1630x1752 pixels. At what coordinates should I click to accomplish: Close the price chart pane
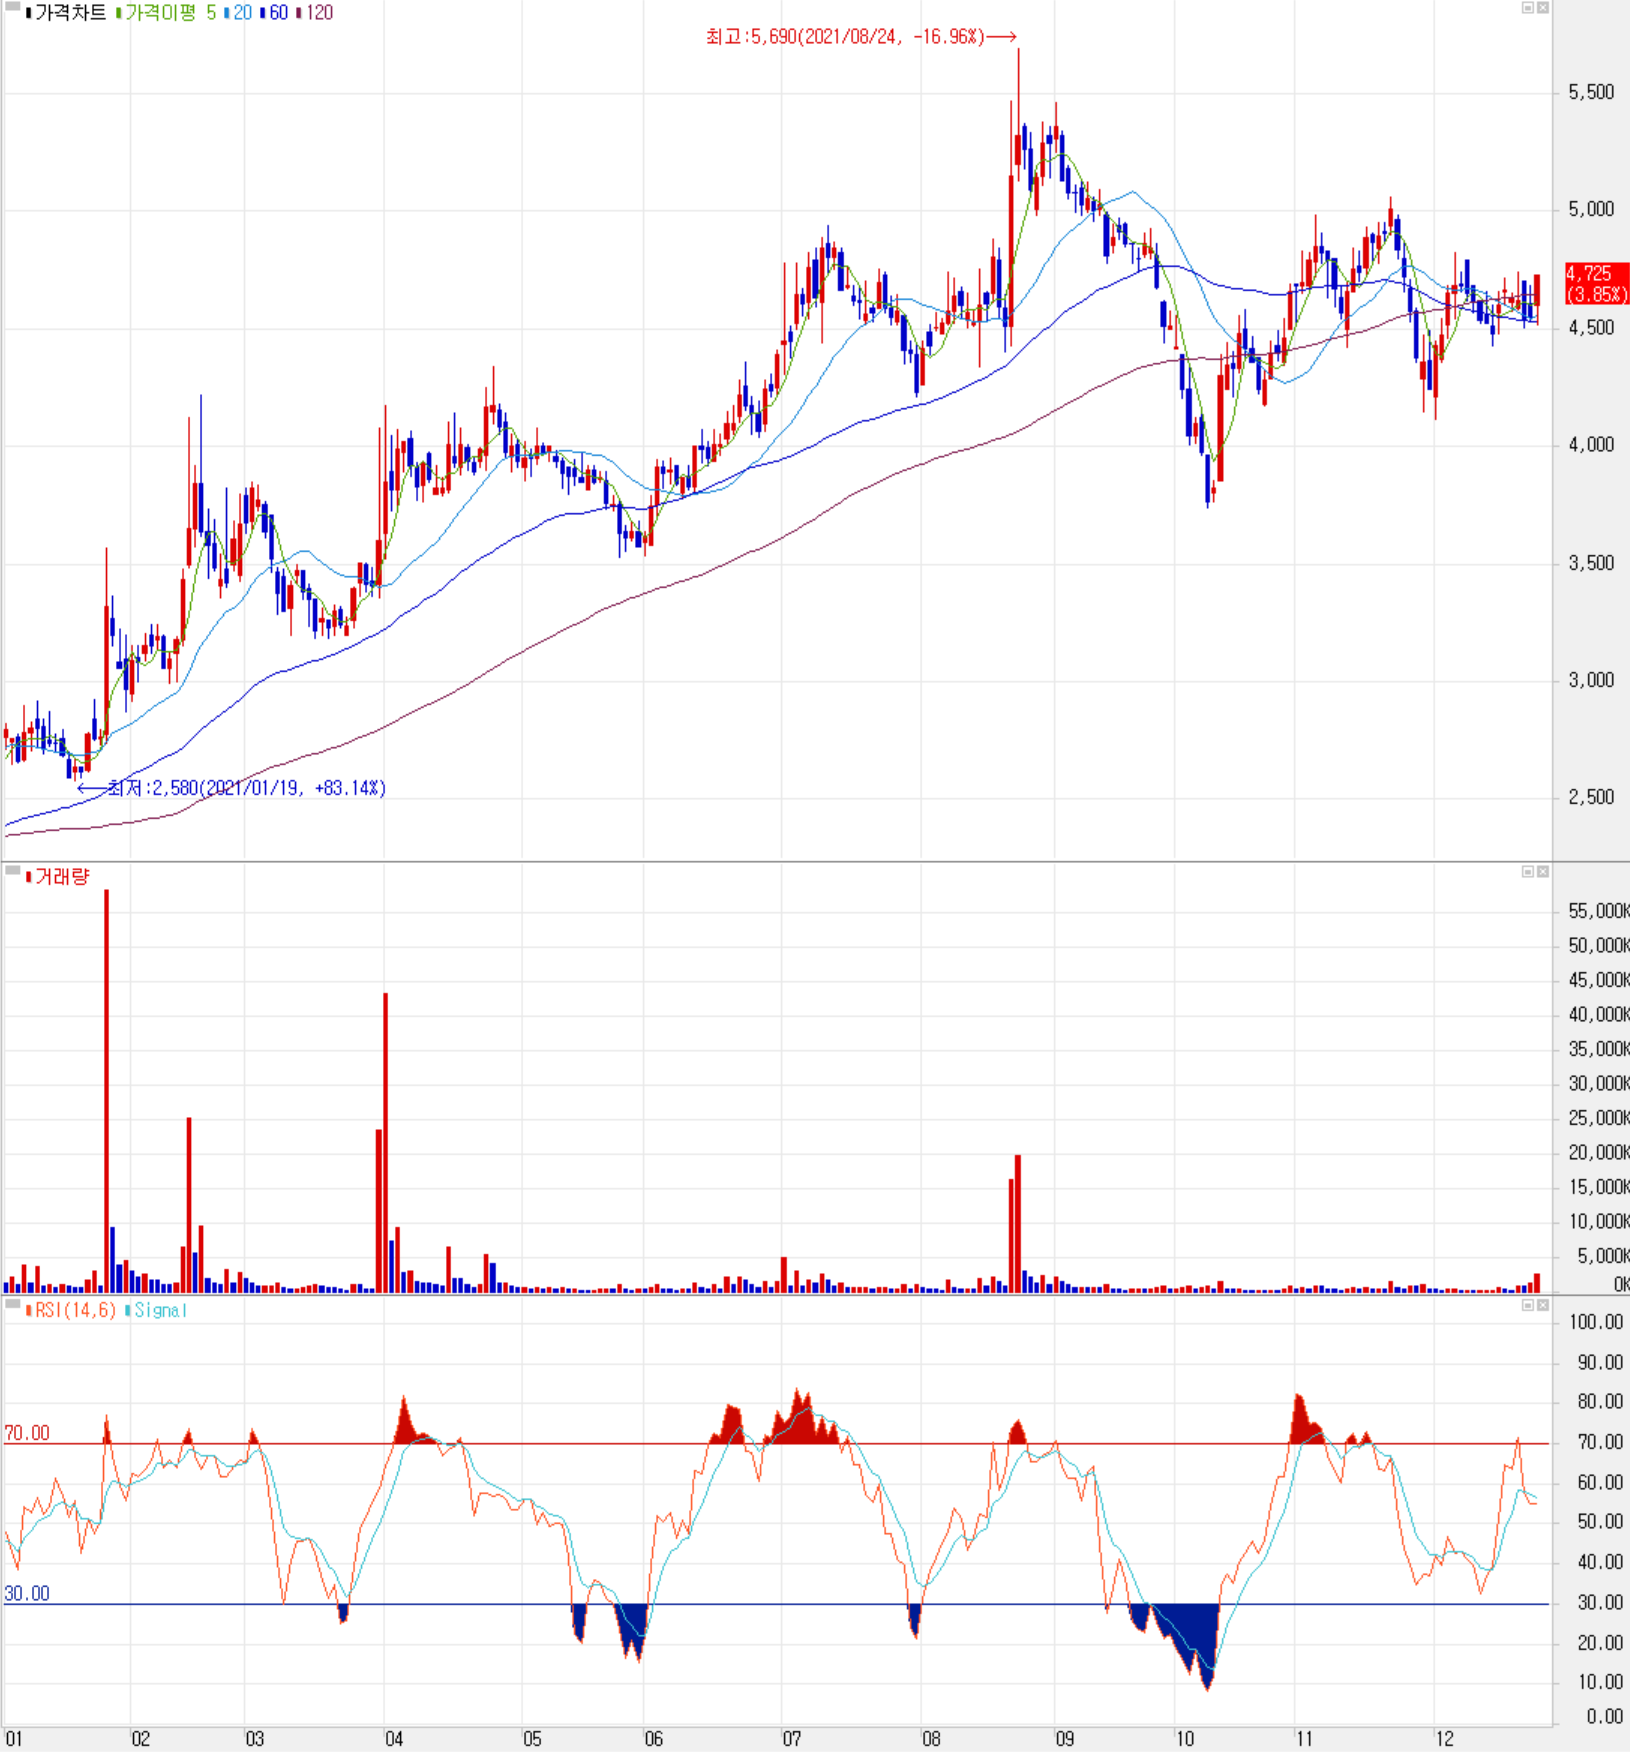click(1543, 8)
